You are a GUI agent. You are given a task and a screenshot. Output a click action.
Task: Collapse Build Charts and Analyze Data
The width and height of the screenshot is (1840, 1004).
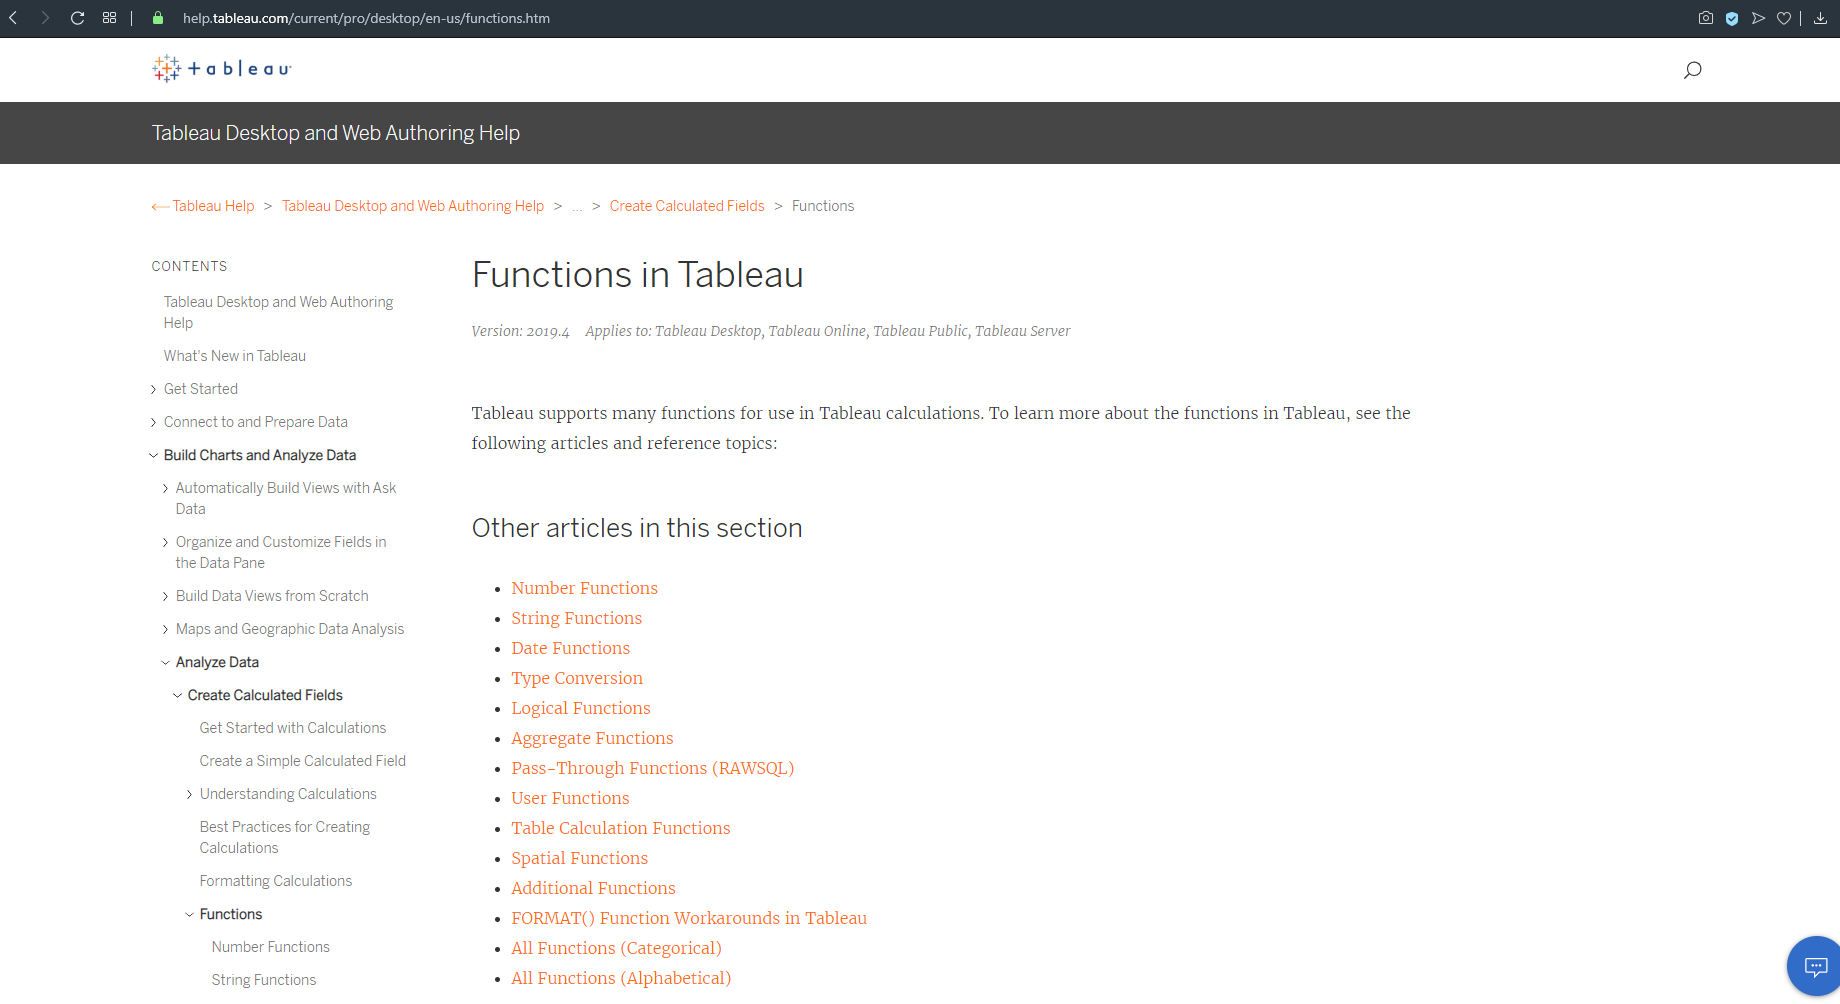coord(153,455)
